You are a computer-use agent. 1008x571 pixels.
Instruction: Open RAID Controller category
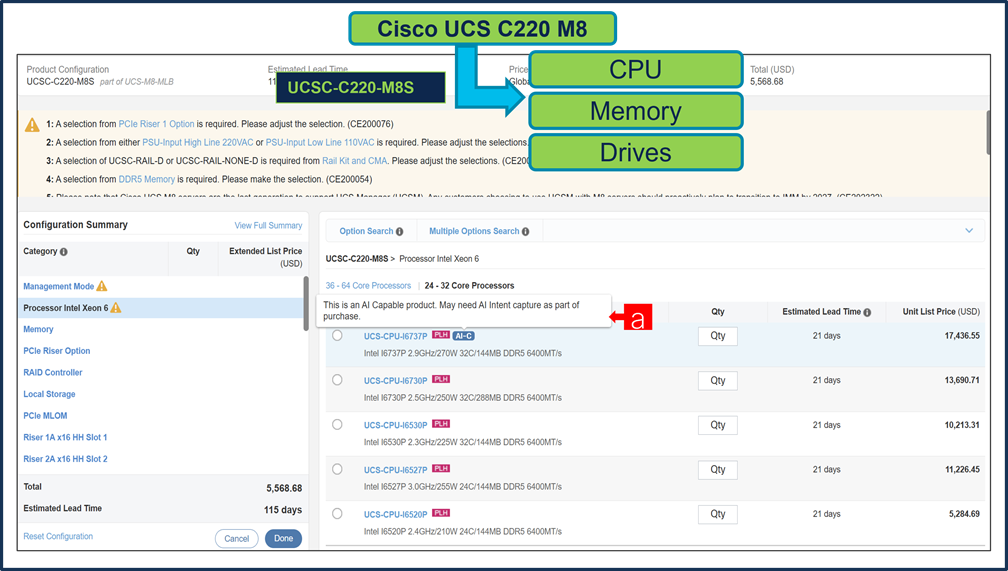(x=53, y=372)
